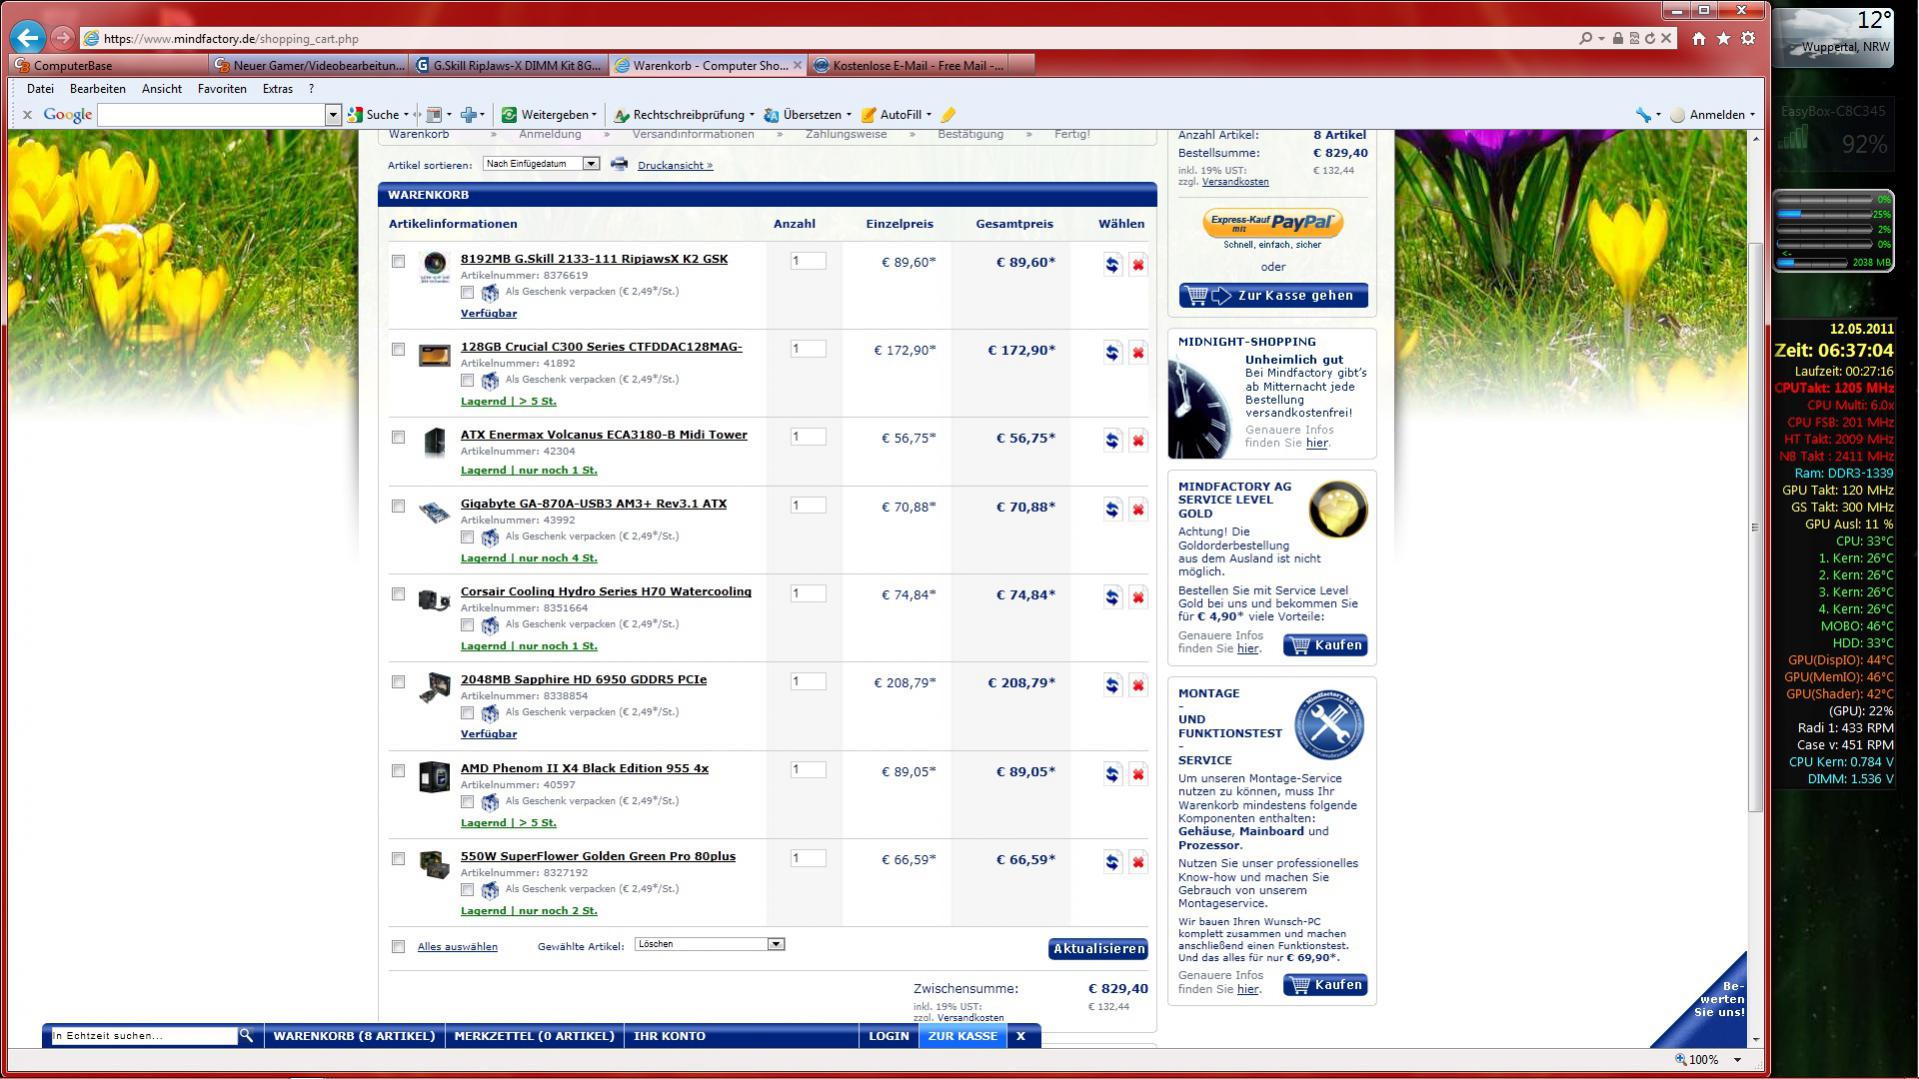Expand the Suche dropdown in Google toolbar
This screenshot has height=1079, width=1919.
406,115
